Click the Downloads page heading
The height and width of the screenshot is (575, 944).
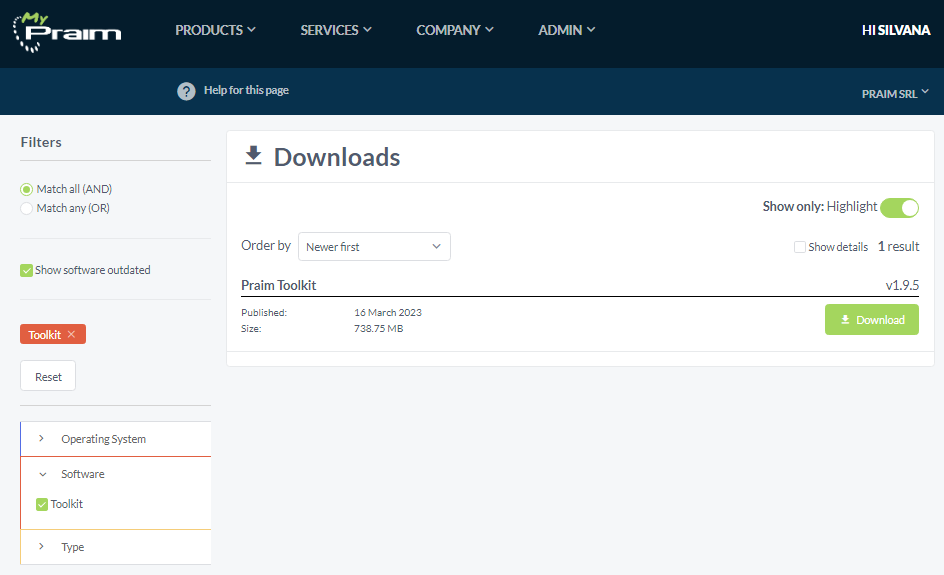tap(337, 157)
